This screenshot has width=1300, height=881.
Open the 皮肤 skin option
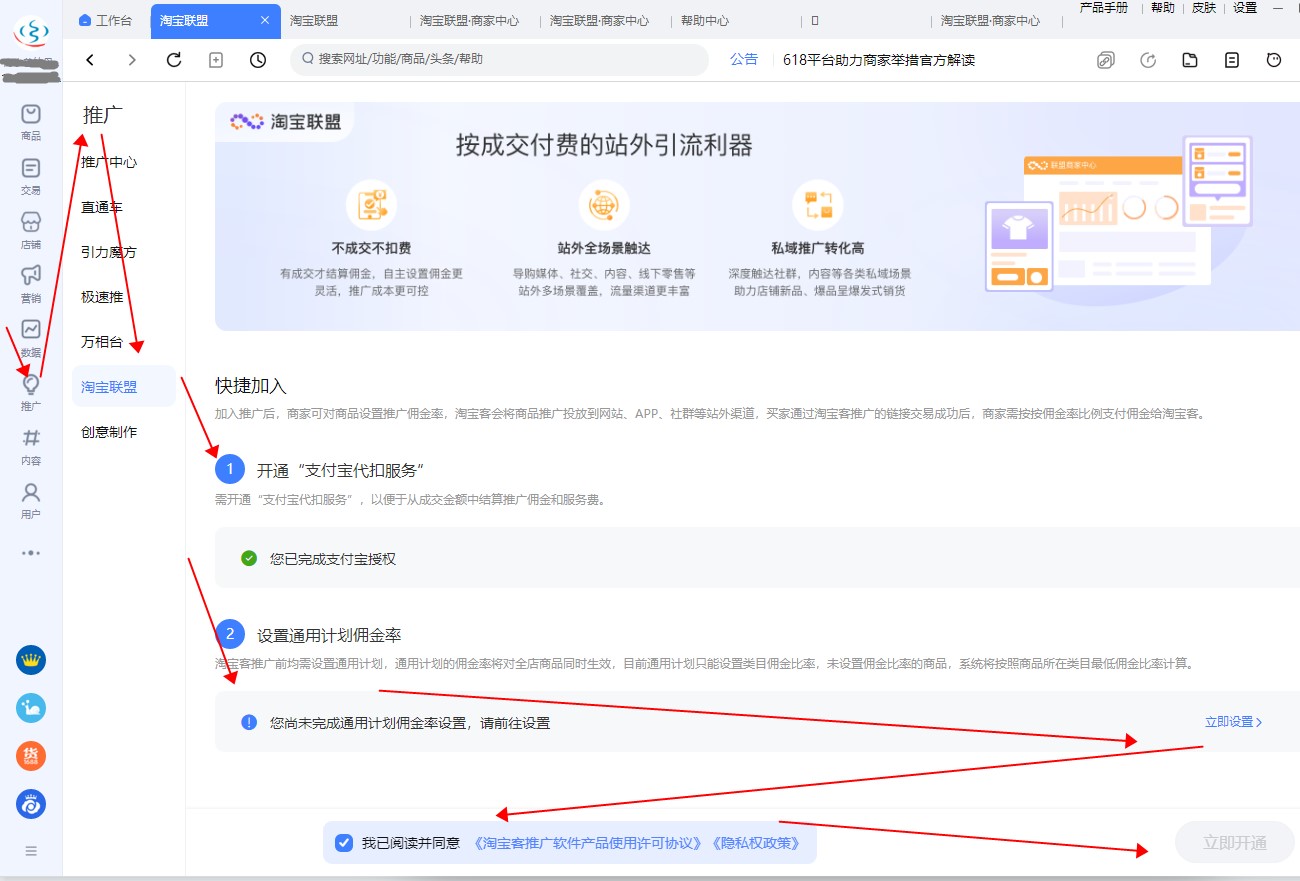[1204, 7]
